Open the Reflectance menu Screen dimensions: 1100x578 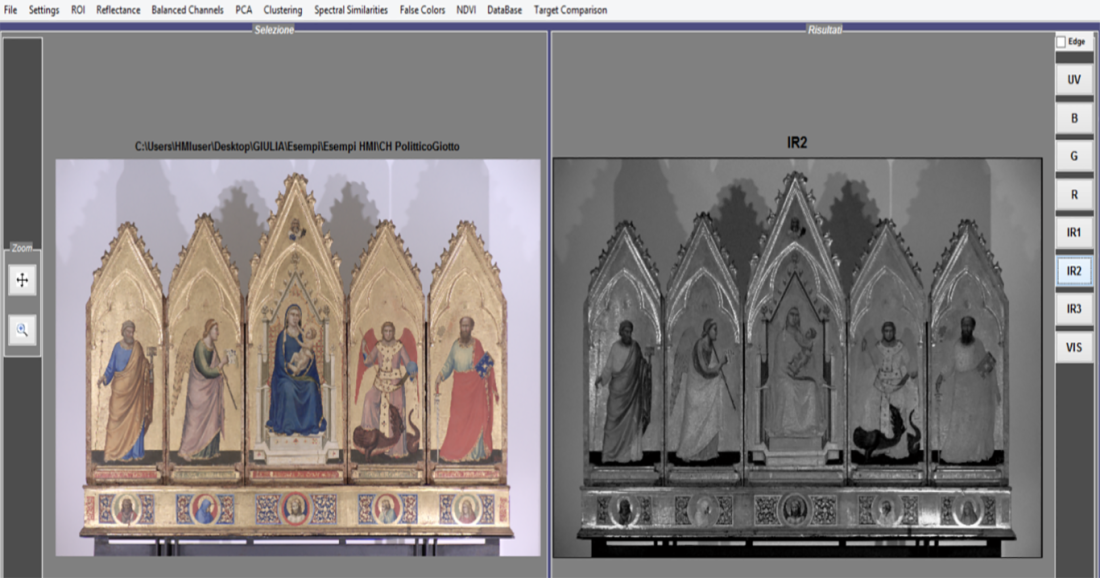[x=118, y=10]
